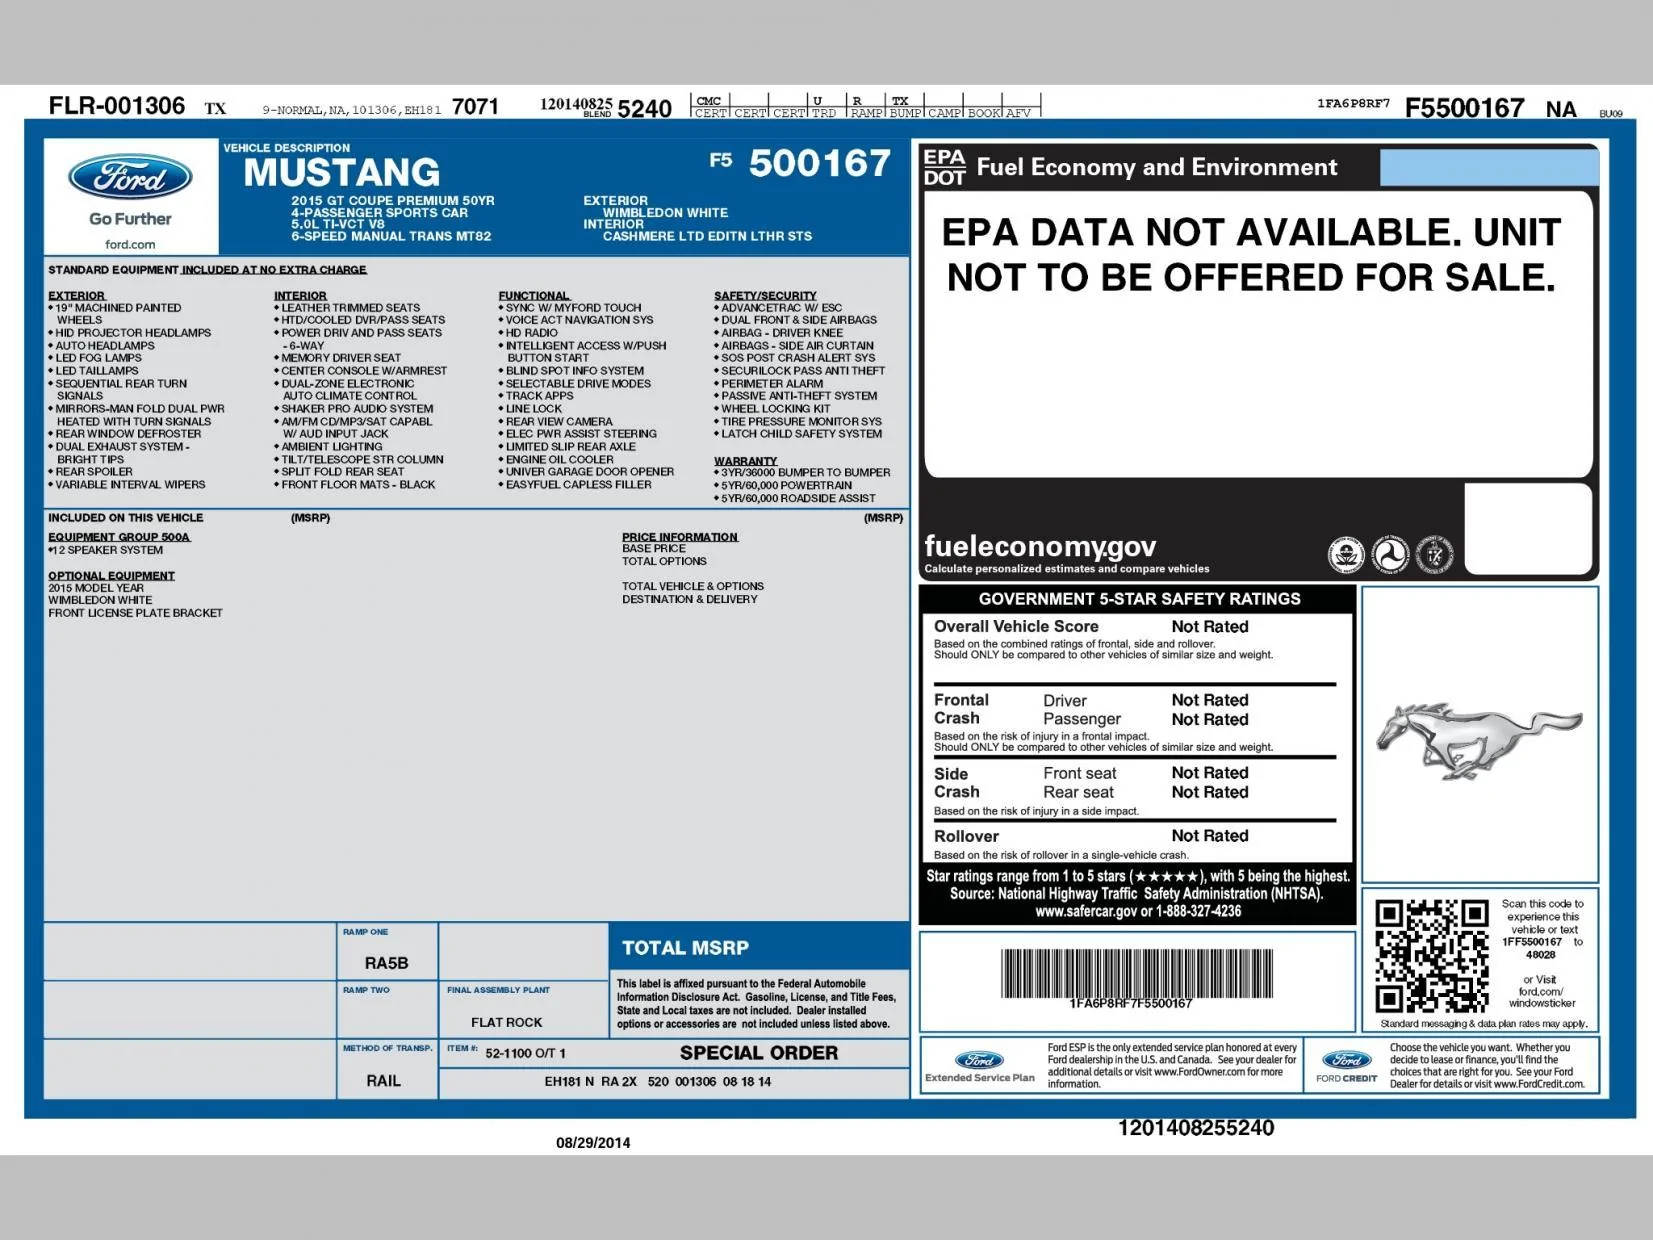Image resolution: width=1653 pixels, height=1240 pixels.
Task: Click the 08/29/2014 date
Action: 593,1143
